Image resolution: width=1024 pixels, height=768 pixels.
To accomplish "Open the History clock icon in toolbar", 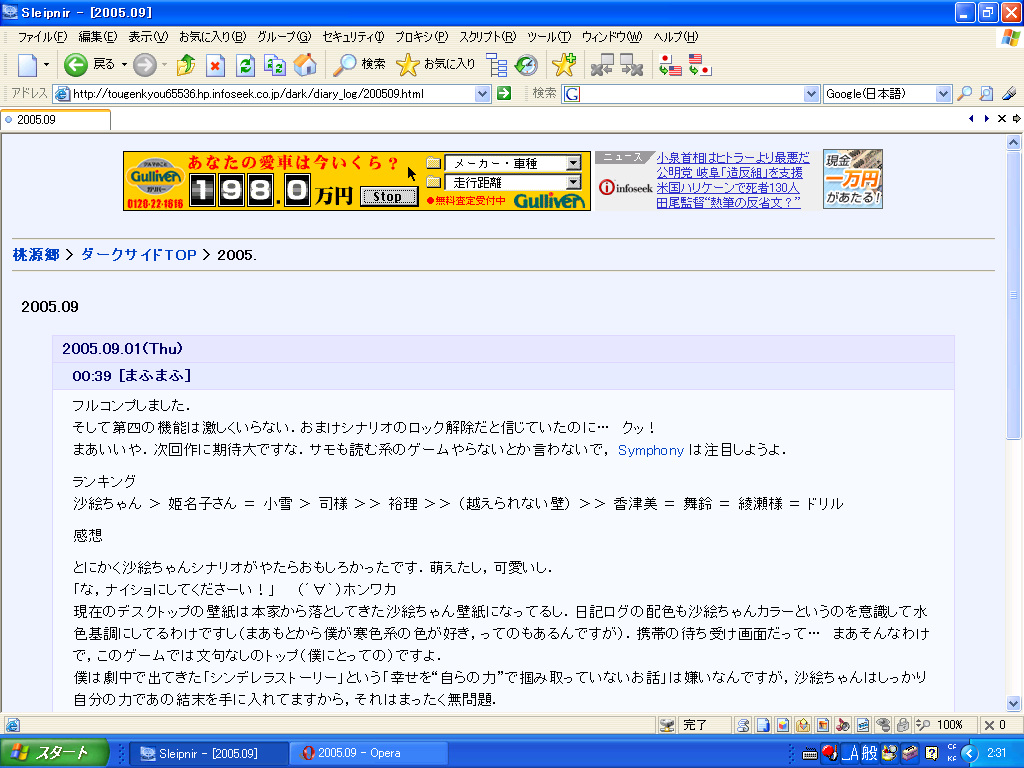I will click(526, 66).
